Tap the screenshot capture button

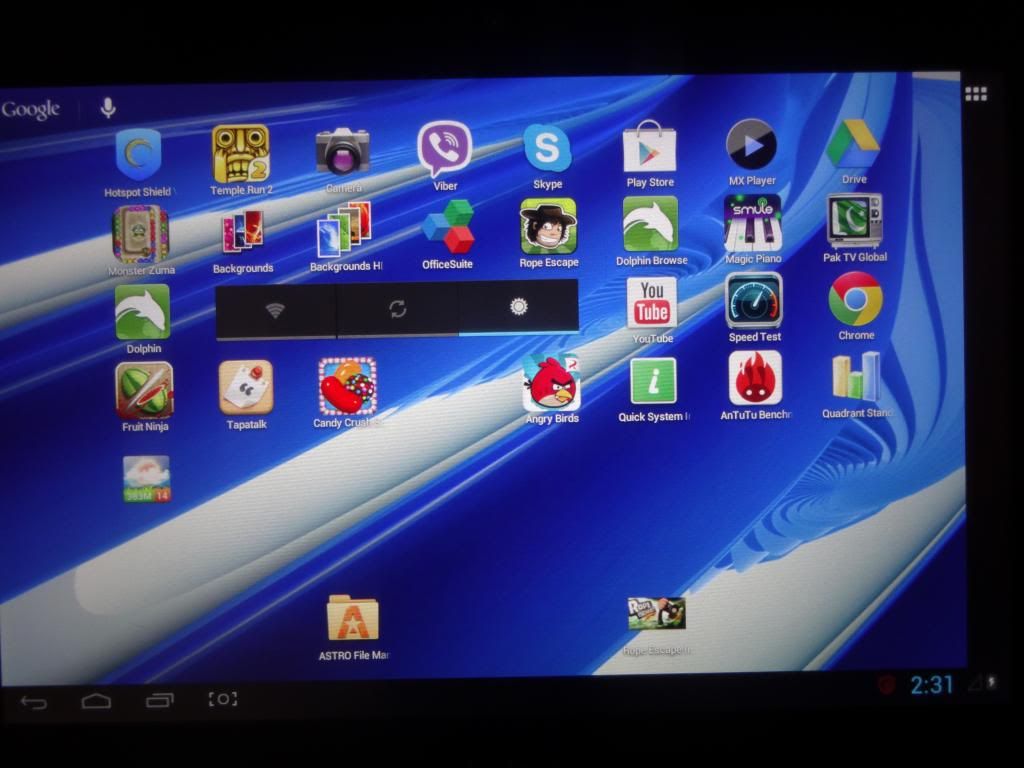(x=222, y=699)
